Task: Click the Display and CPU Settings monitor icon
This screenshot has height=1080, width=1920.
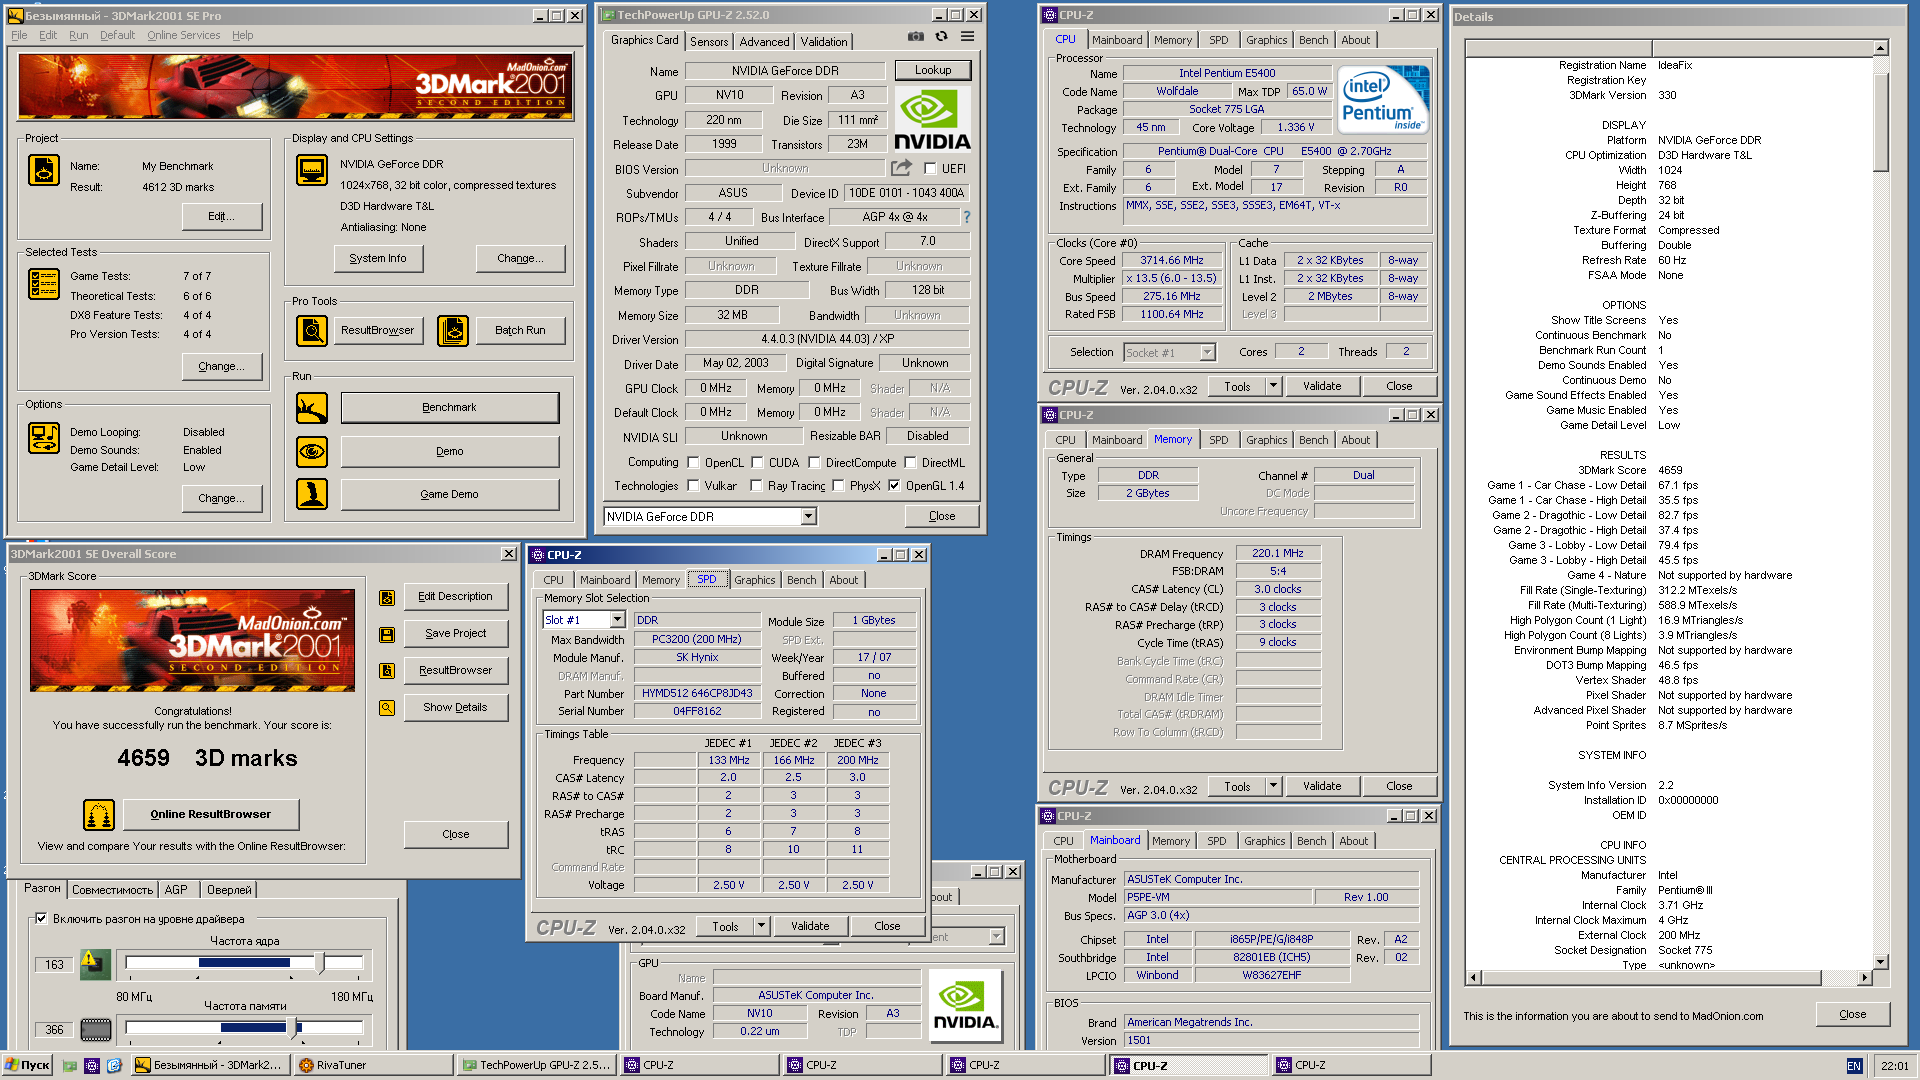Action: (312, 170)
